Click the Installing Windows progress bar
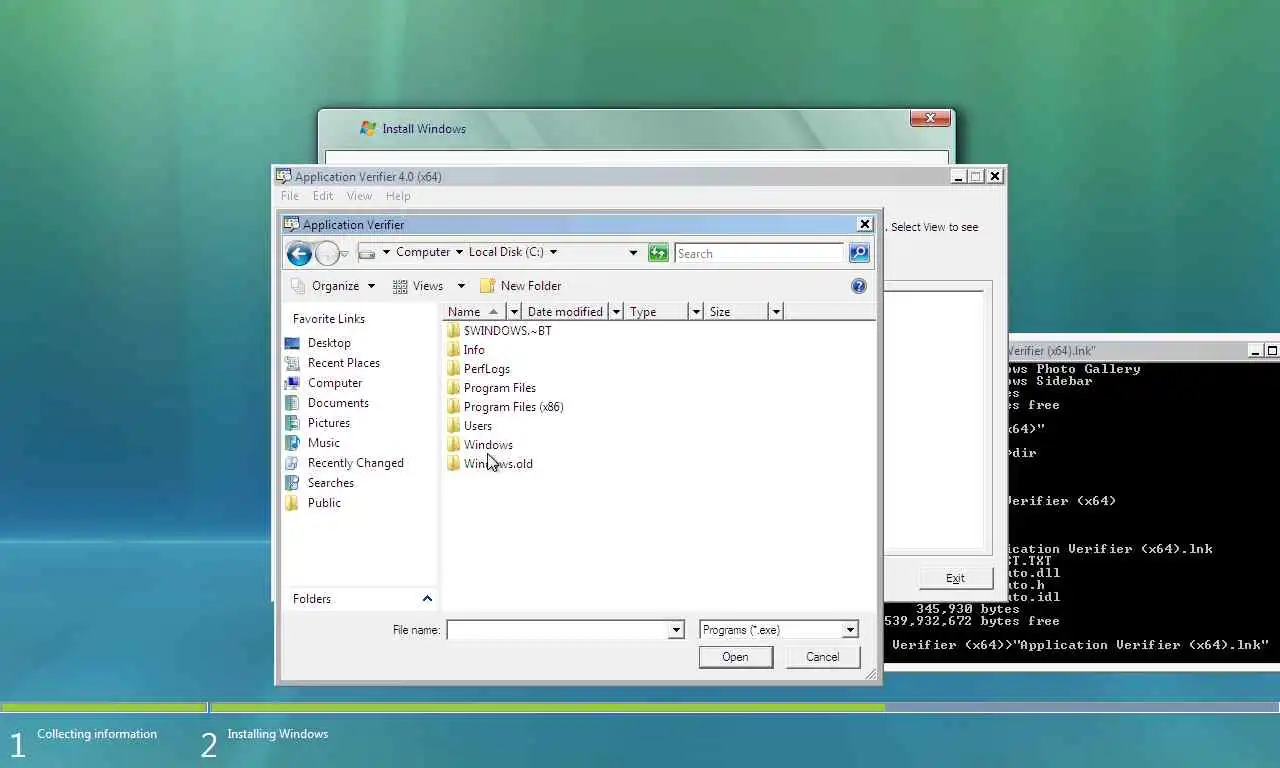Screen dimensions: 1280x768 (745, 707)
